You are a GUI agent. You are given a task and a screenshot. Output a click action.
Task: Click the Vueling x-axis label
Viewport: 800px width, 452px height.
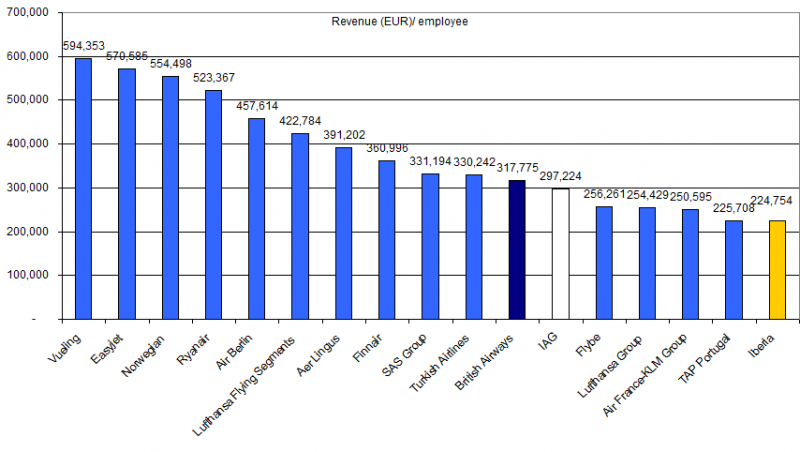(64, 348)
